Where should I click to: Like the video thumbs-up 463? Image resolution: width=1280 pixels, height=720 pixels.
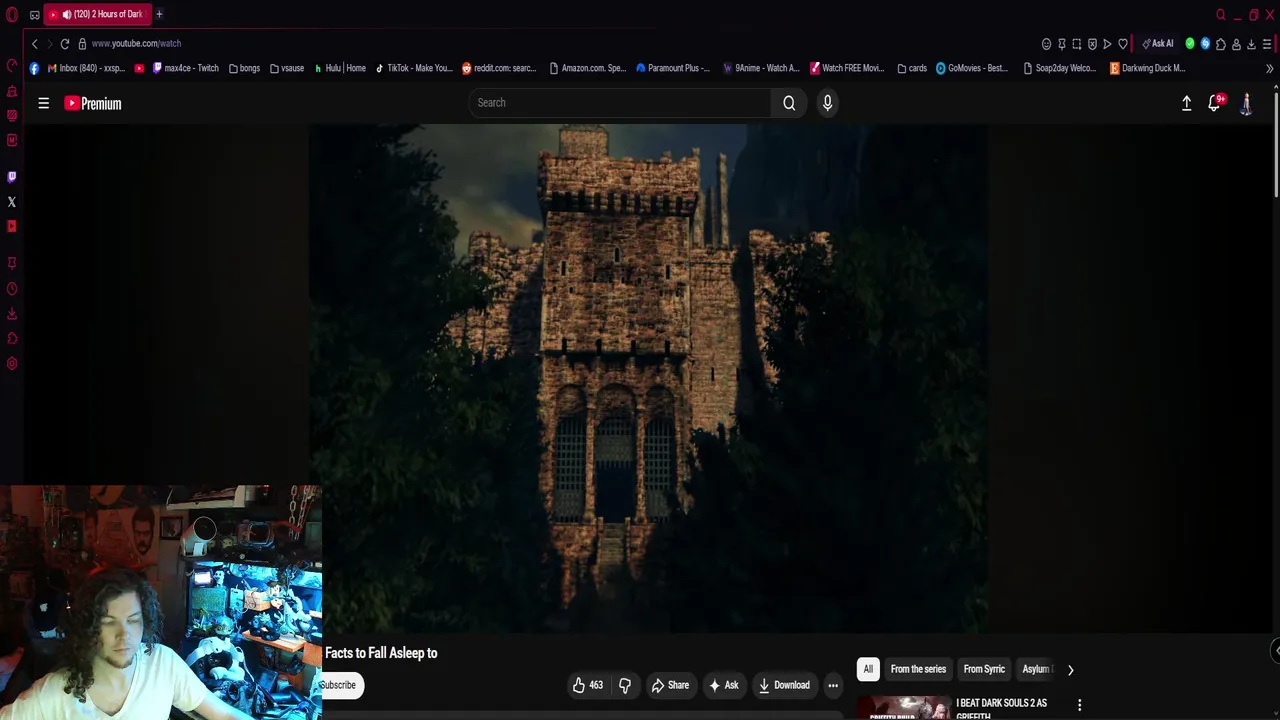coord(587,685)
